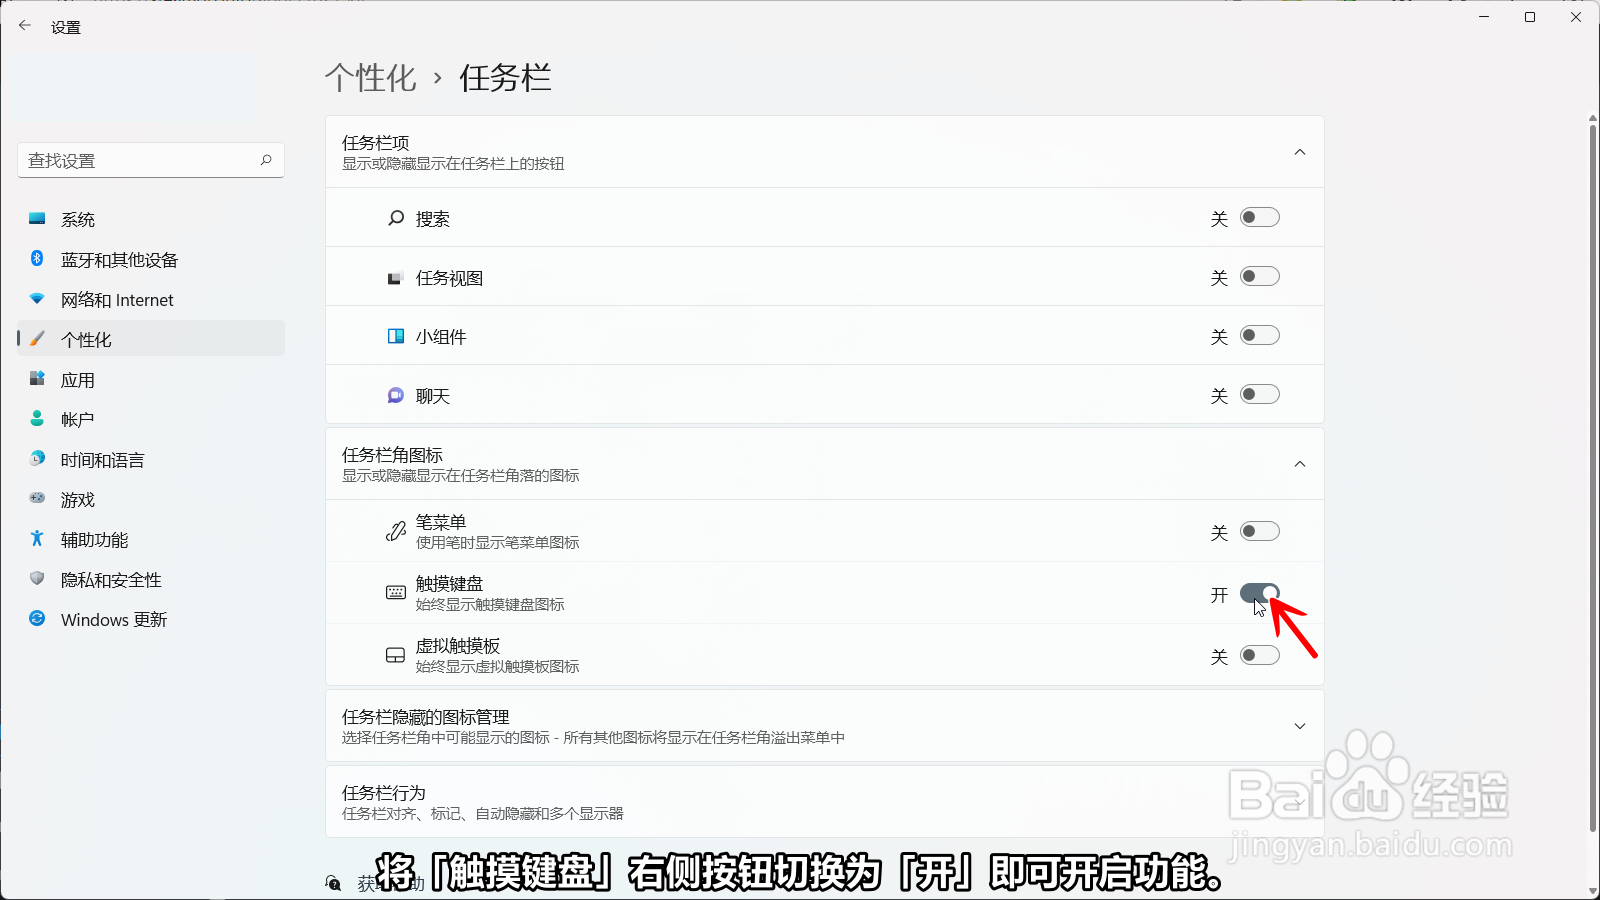Collapse the 任务栏角图标 section
This screenshot has width=1600, height=900.
coord(1300,464)
